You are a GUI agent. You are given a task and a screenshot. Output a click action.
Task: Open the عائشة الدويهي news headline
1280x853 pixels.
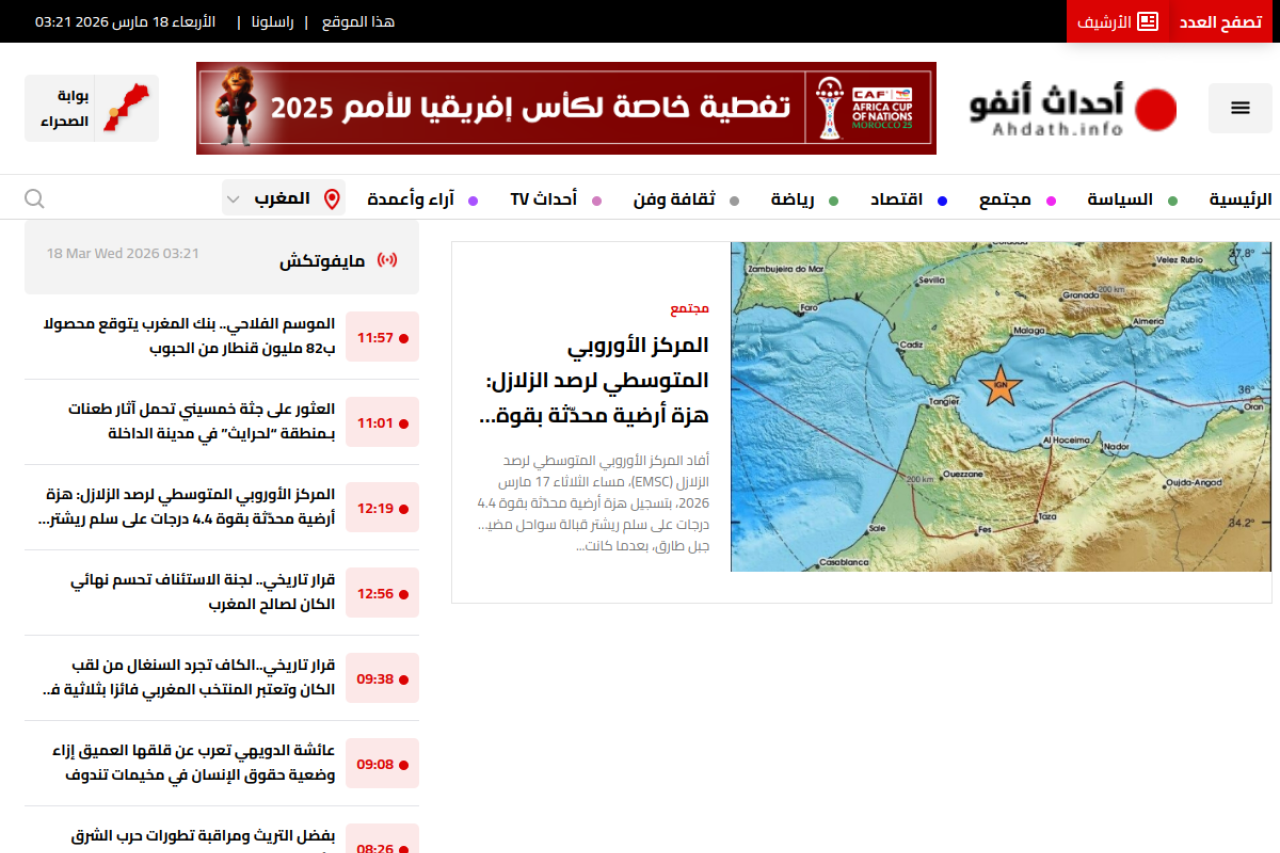tap(194, 763)
